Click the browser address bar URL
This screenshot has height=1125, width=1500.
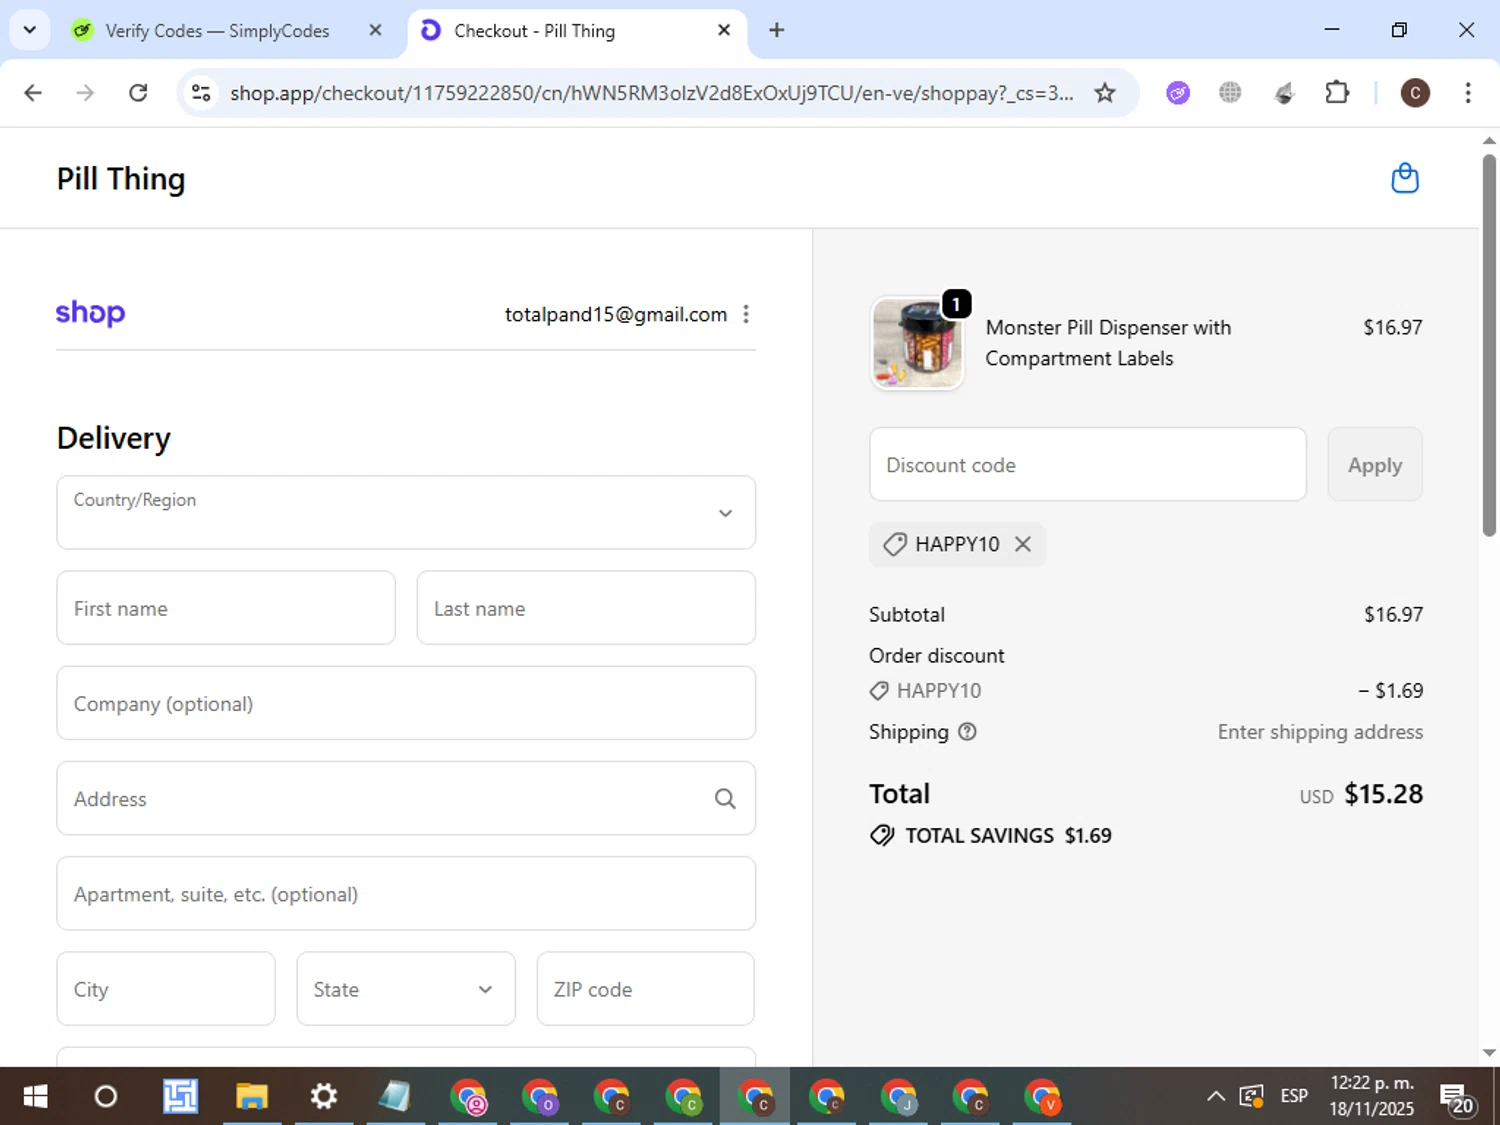pos(651,93)
